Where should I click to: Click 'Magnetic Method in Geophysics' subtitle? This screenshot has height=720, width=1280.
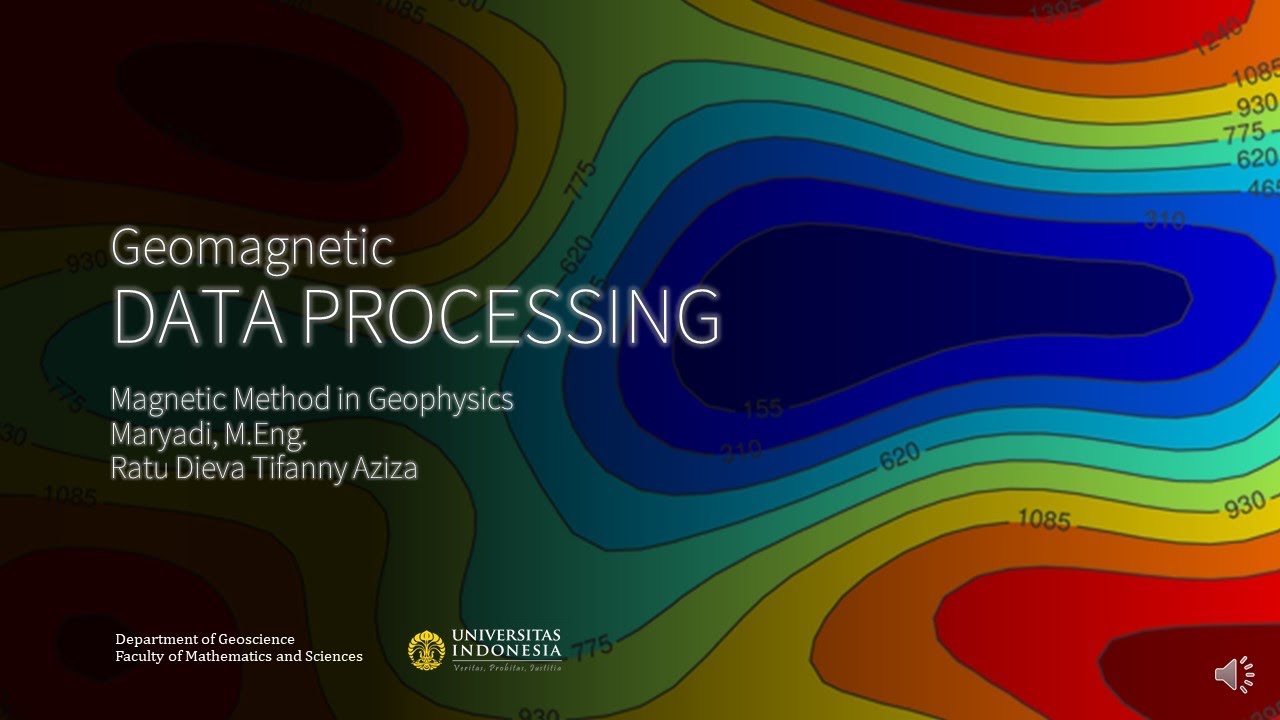312,400
